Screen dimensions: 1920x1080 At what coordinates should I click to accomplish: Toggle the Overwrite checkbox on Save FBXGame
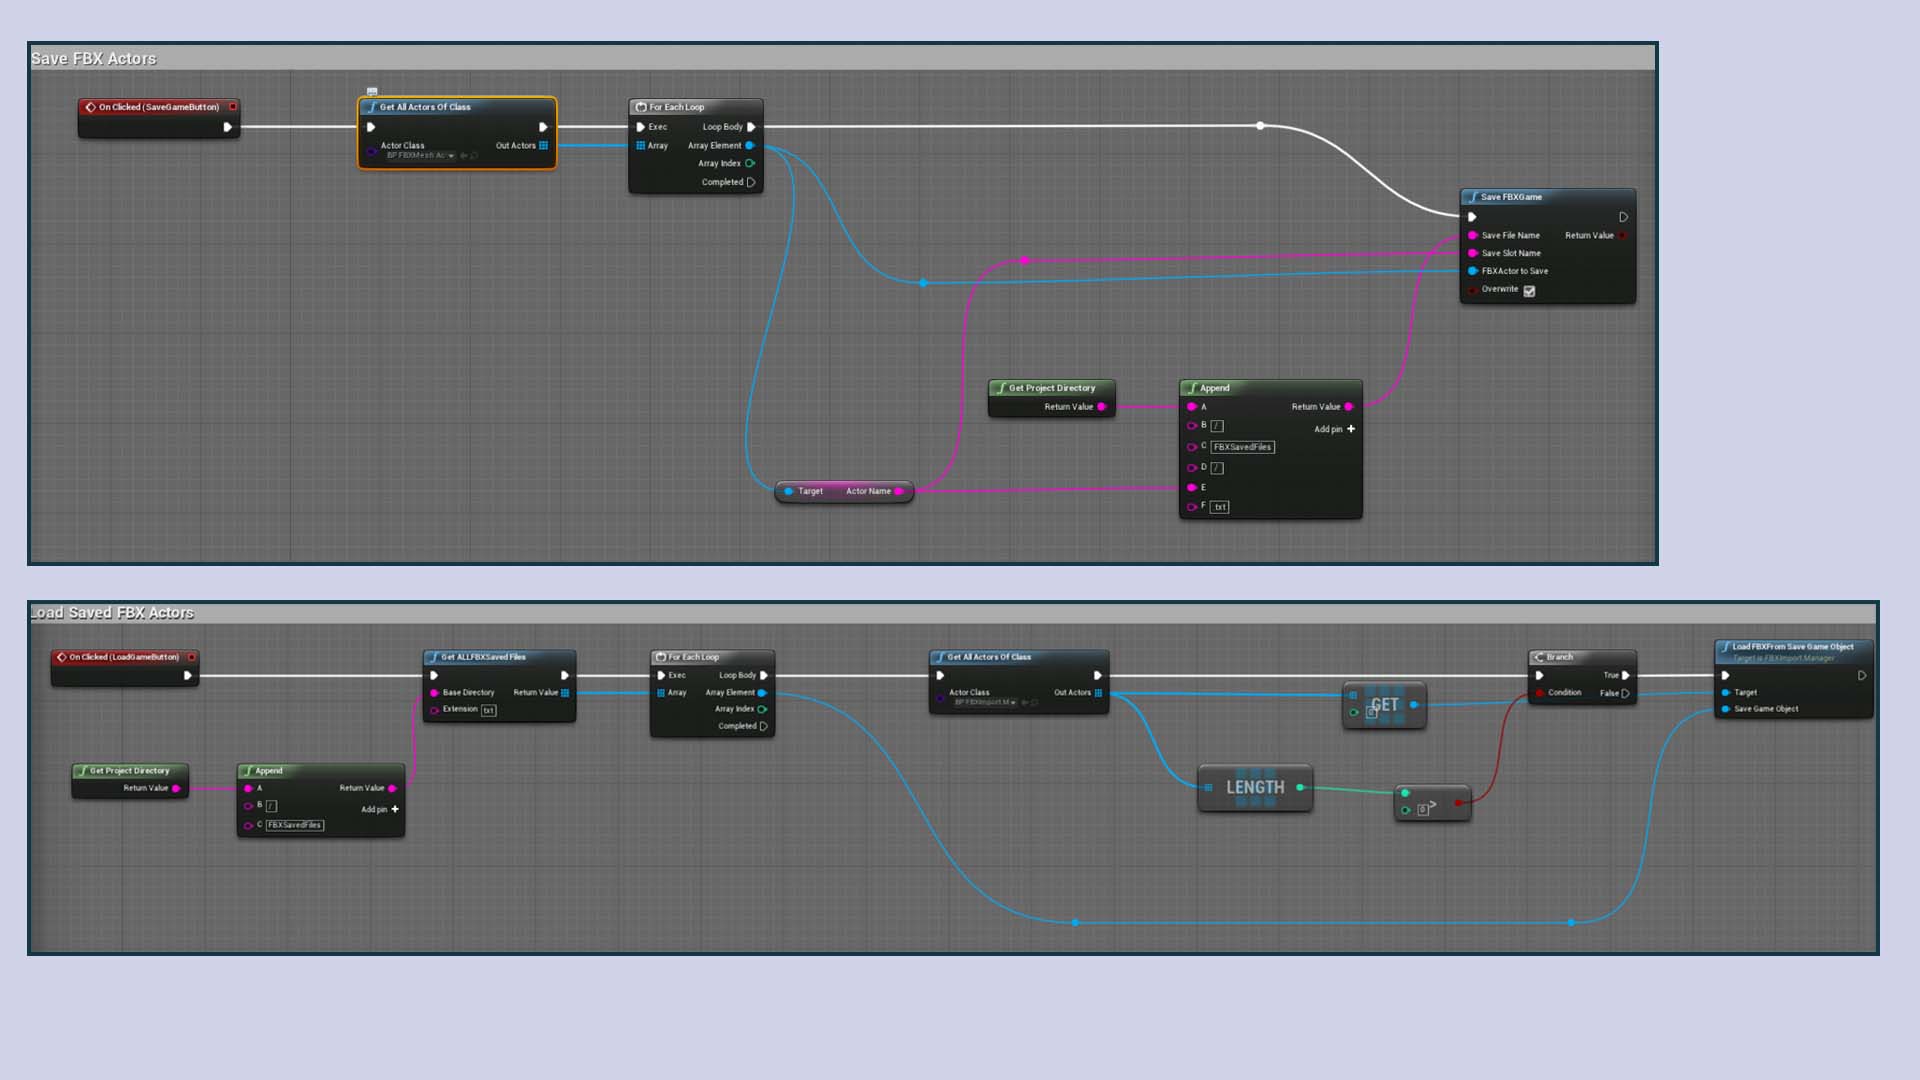coord(1529,291)
